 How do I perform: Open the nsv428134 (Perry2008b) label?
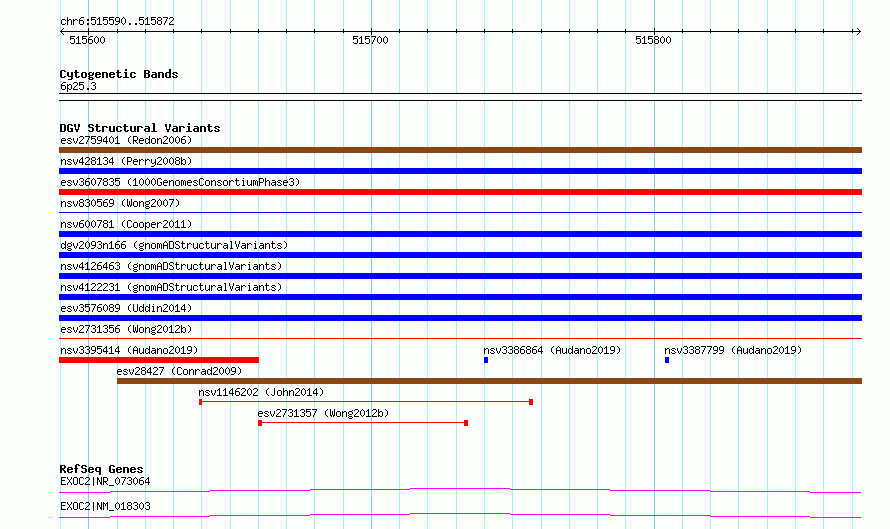tap(126, 161)
